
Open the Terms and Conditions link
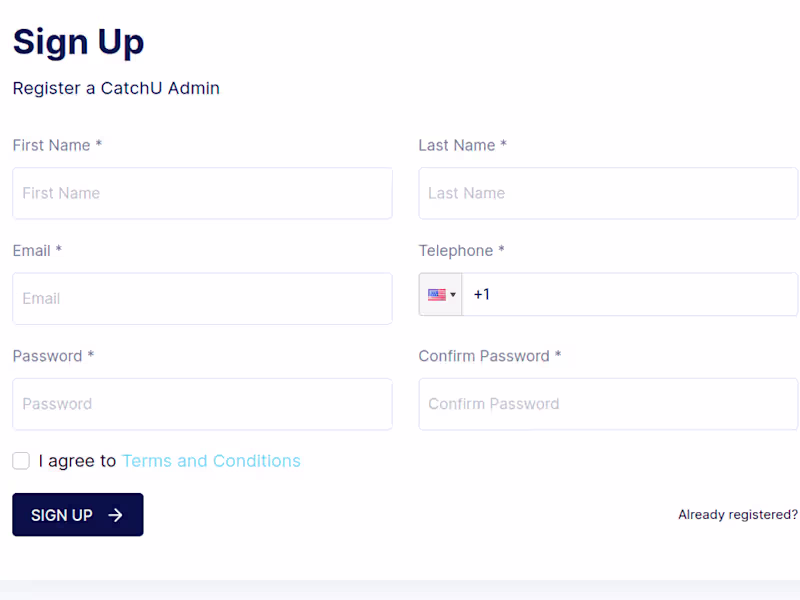[211, 461]
